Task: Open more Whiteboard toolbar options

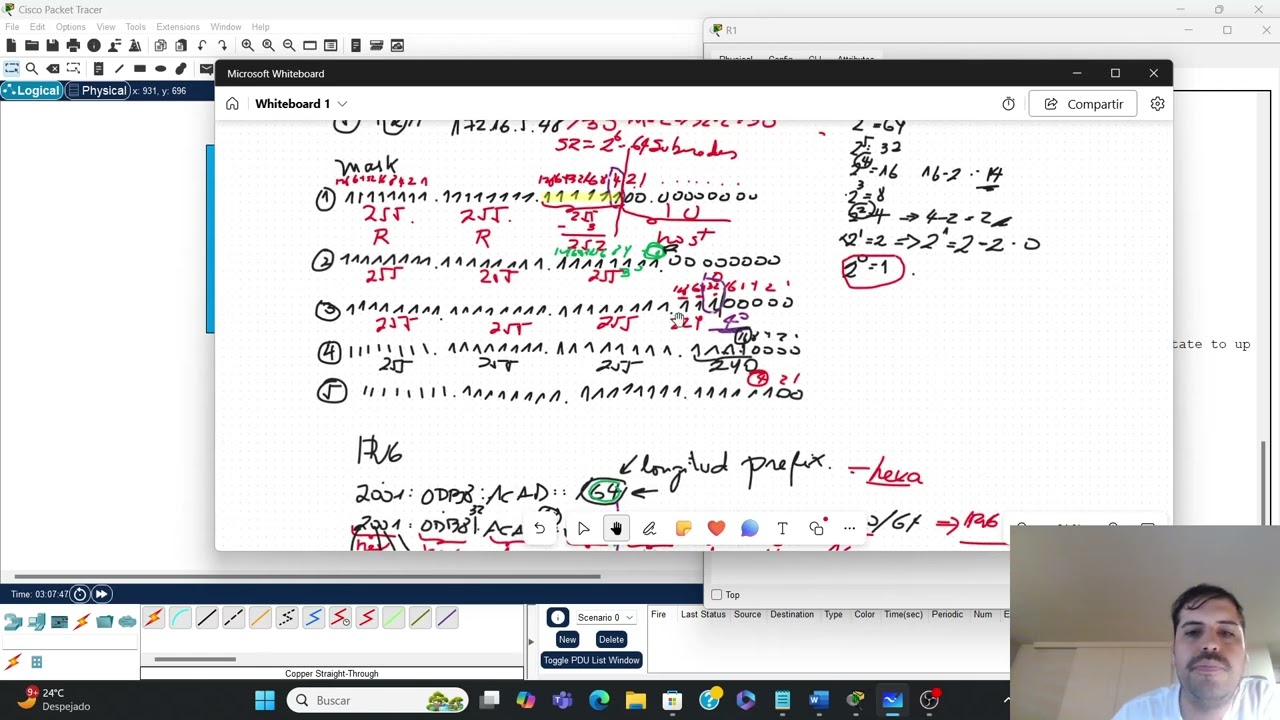Action: (x=849, y=528)
